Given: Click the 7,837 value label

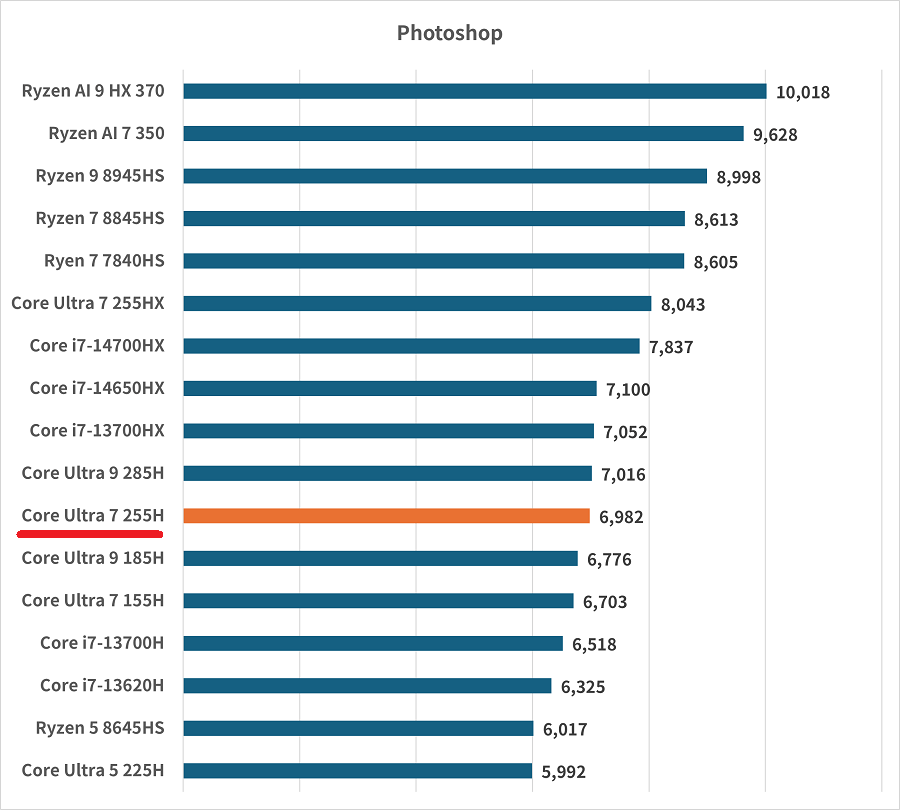Looking at the screenshot, I should [671, 347].
